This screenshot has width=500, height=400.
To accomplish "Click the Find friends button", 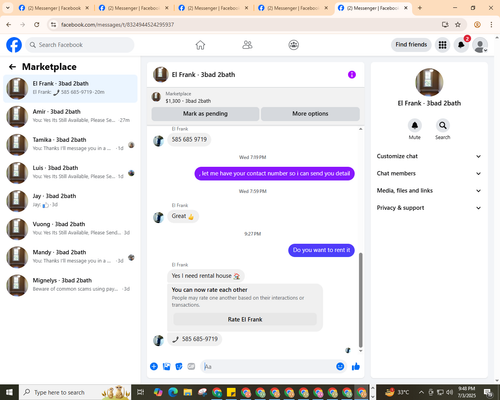I will coord(411,45).
